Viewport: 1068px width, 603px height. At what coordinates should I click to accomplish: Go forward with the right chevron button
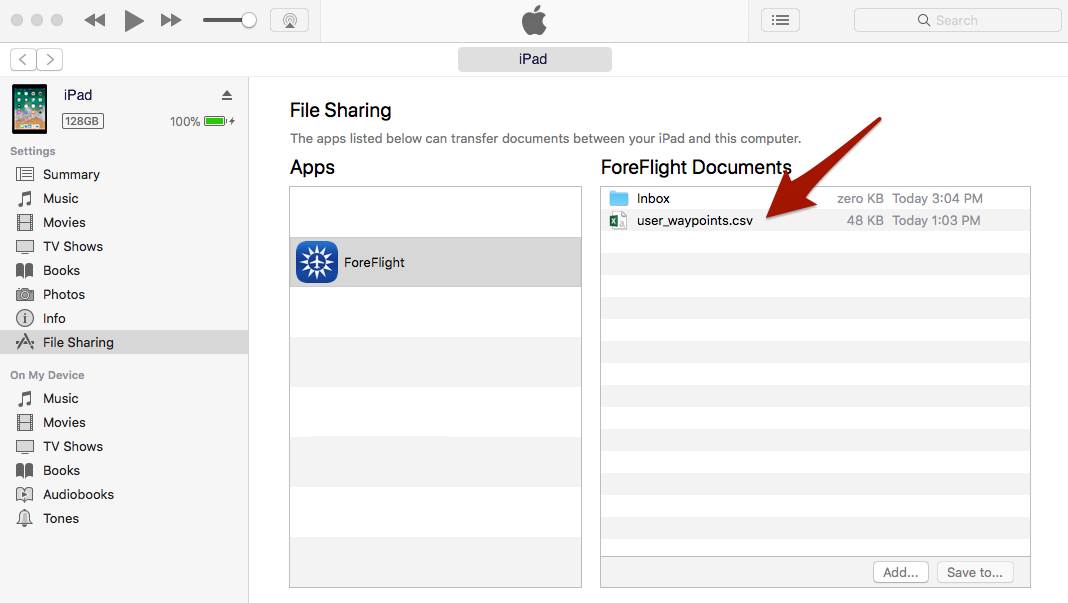(x=50, y=59)
